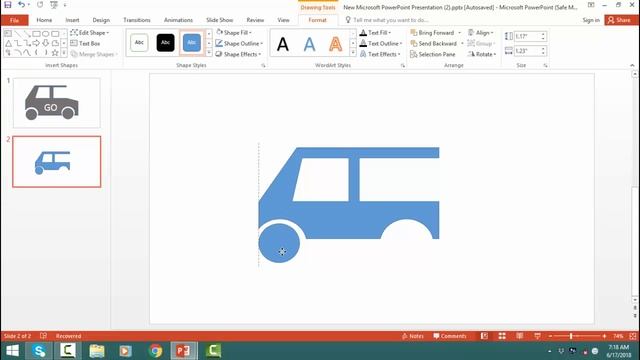
Task: Switch to the Home tab
Action: click(44, 20)
